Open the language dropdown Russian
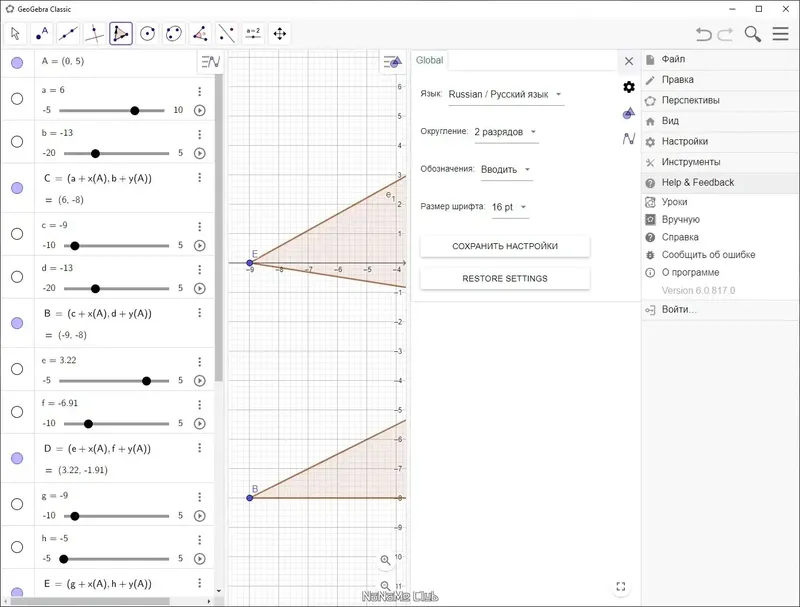The height and width of the screenshot is (607, 800). 506,94
